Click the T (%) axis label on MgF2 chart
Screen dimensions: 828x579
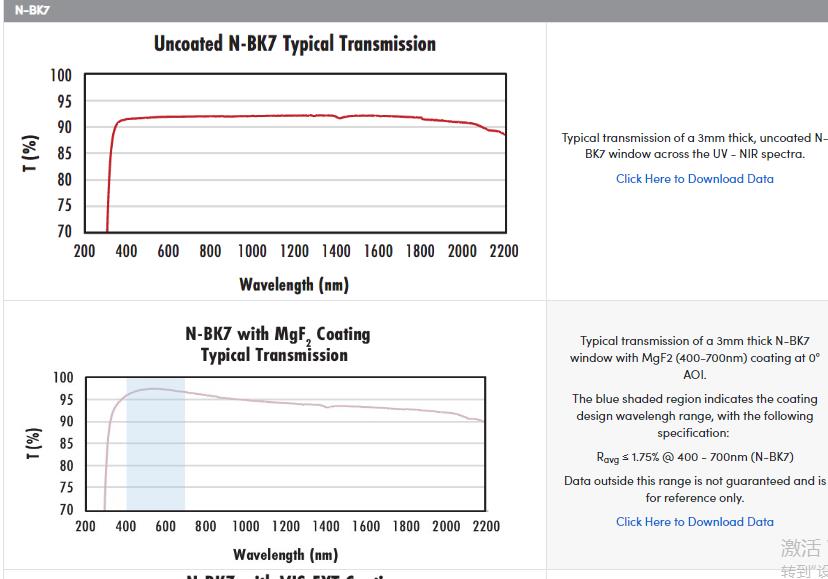pyautogui.click(x=34, y=443)
